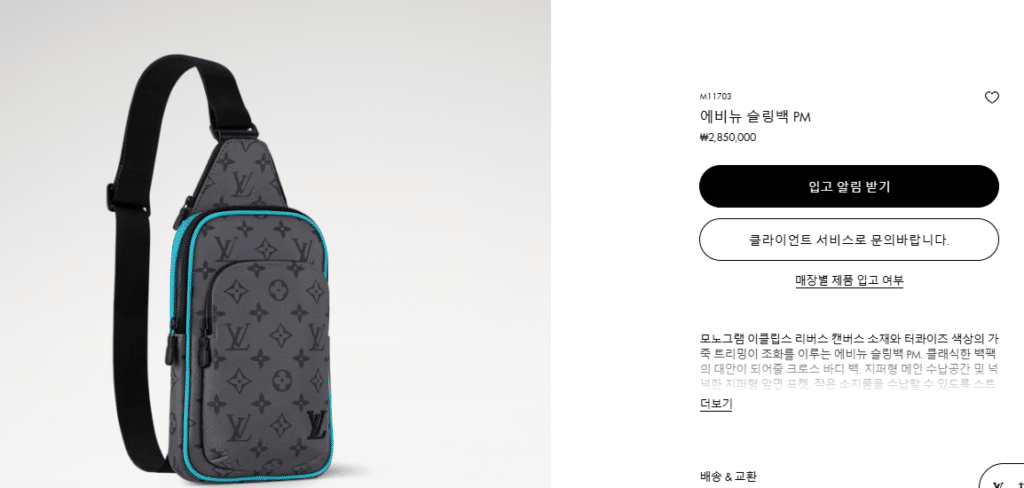
Task: Click the black LV metal emblem on bag
Action: [317, 426]
